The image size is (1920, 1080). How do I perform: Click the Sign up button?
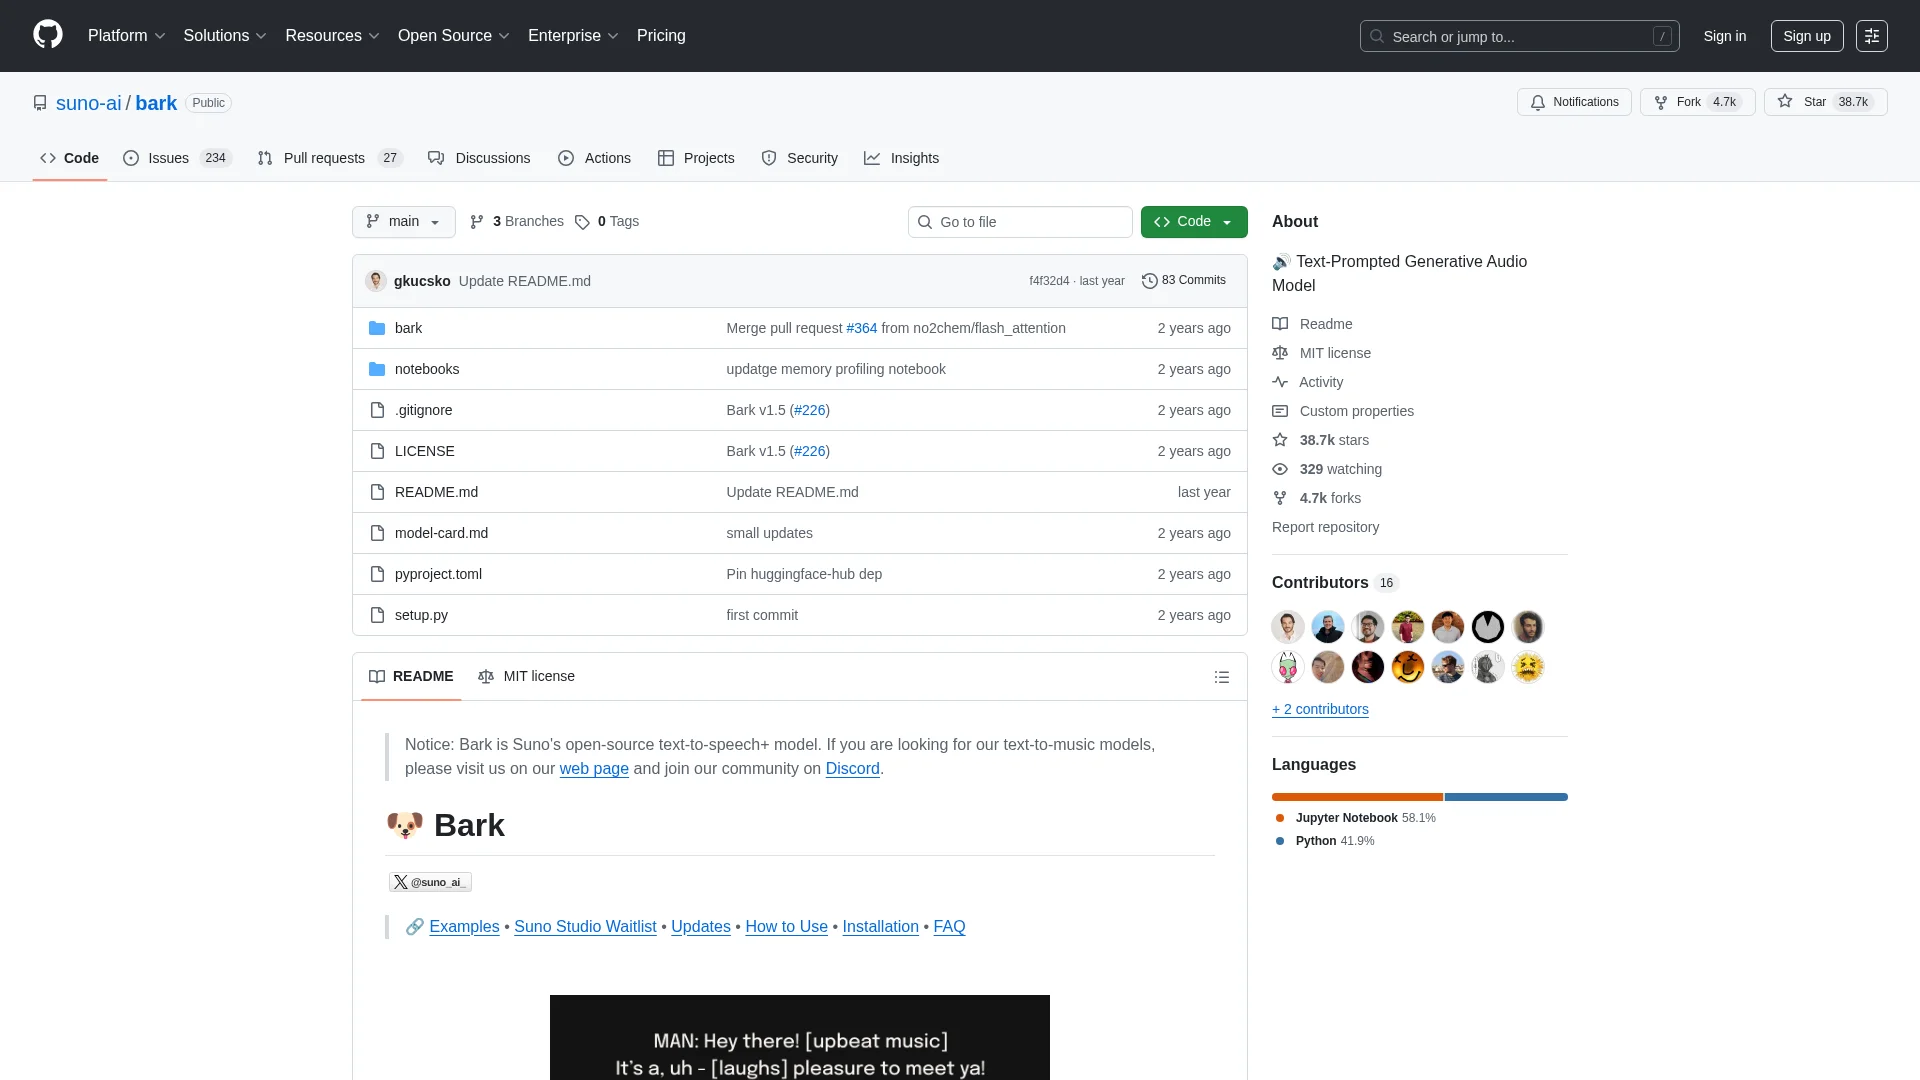pyautogui.click(x=1806, y=36)
